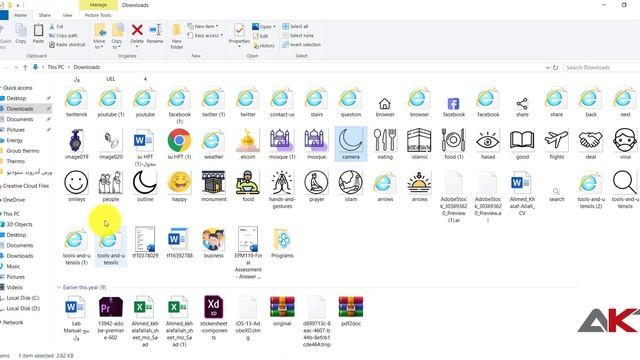Create a New folder from the ribbon
Screen dimensions: 640x360
click(x=176, y=36)
